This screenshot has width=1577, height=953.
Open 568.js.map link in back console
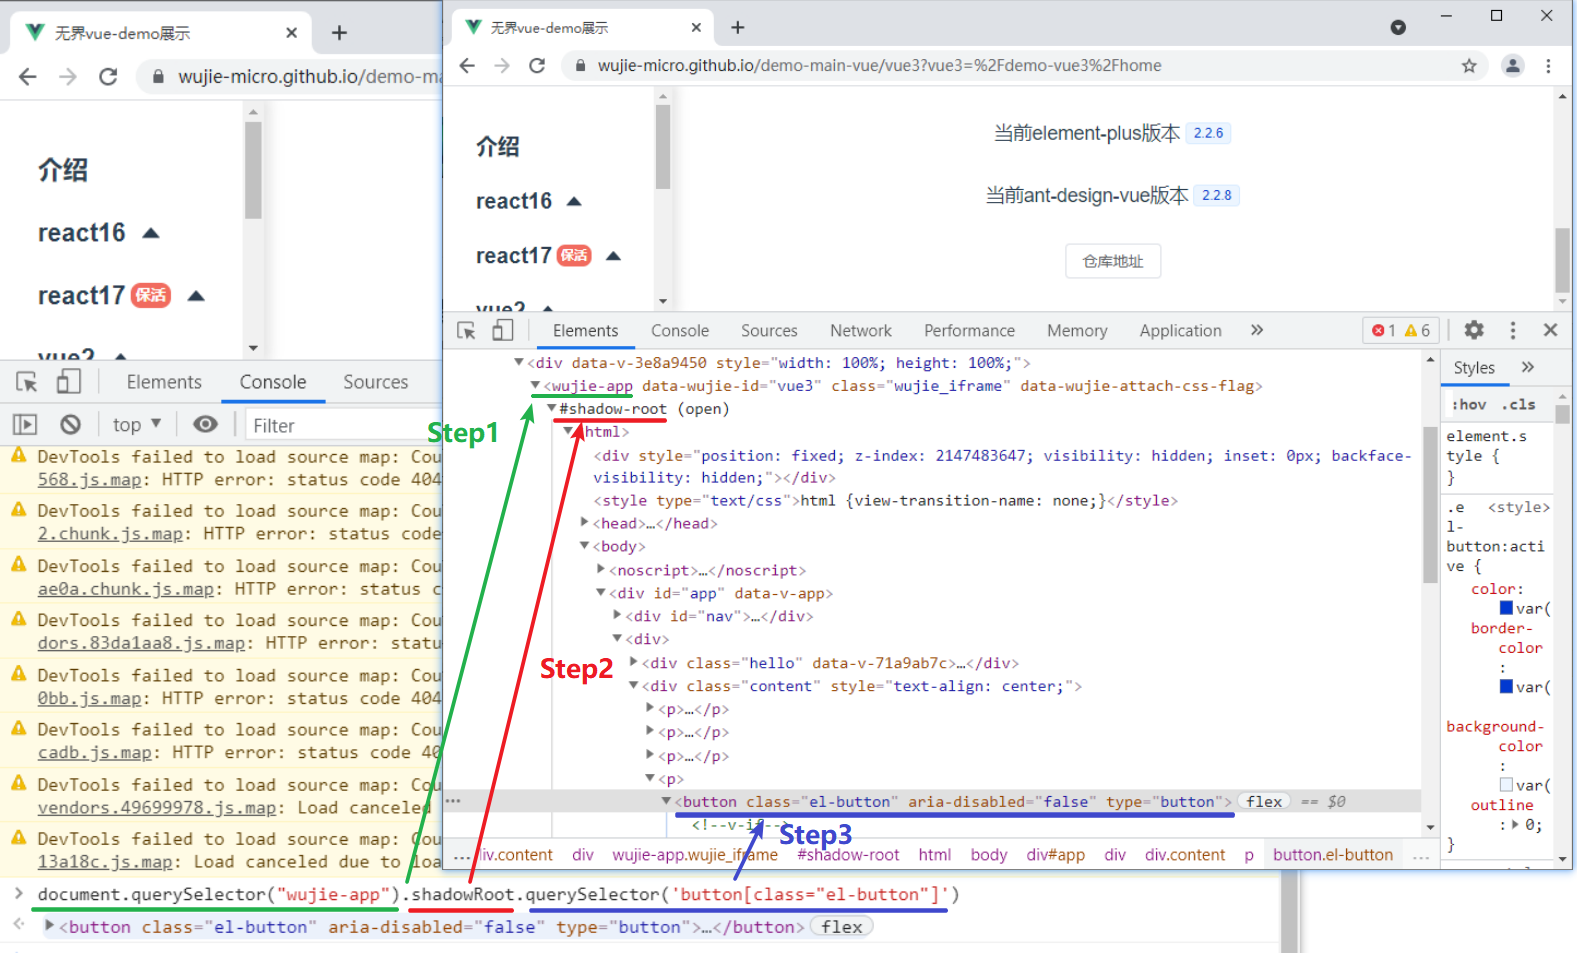(x=89, y=480)
